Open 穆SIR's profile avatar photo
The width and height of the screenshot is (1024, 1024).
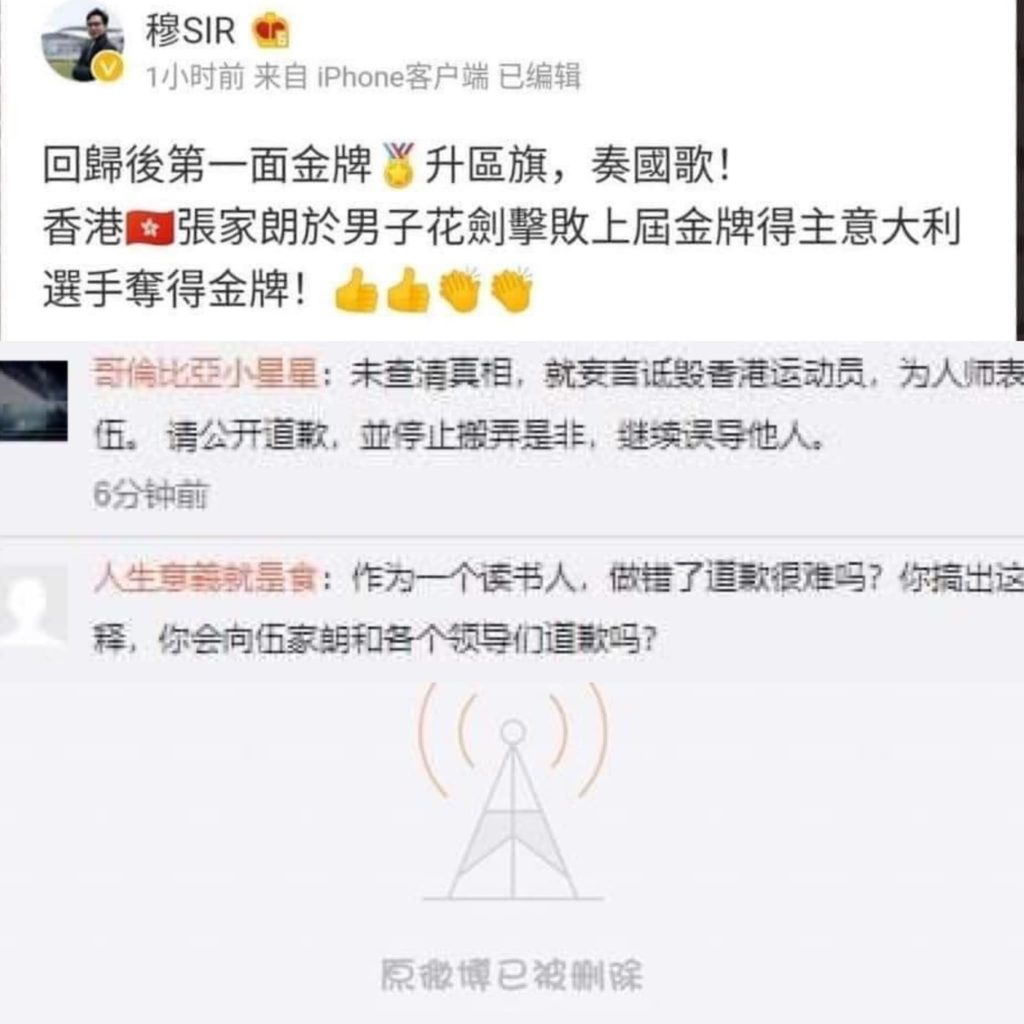[x=83, y=44]
